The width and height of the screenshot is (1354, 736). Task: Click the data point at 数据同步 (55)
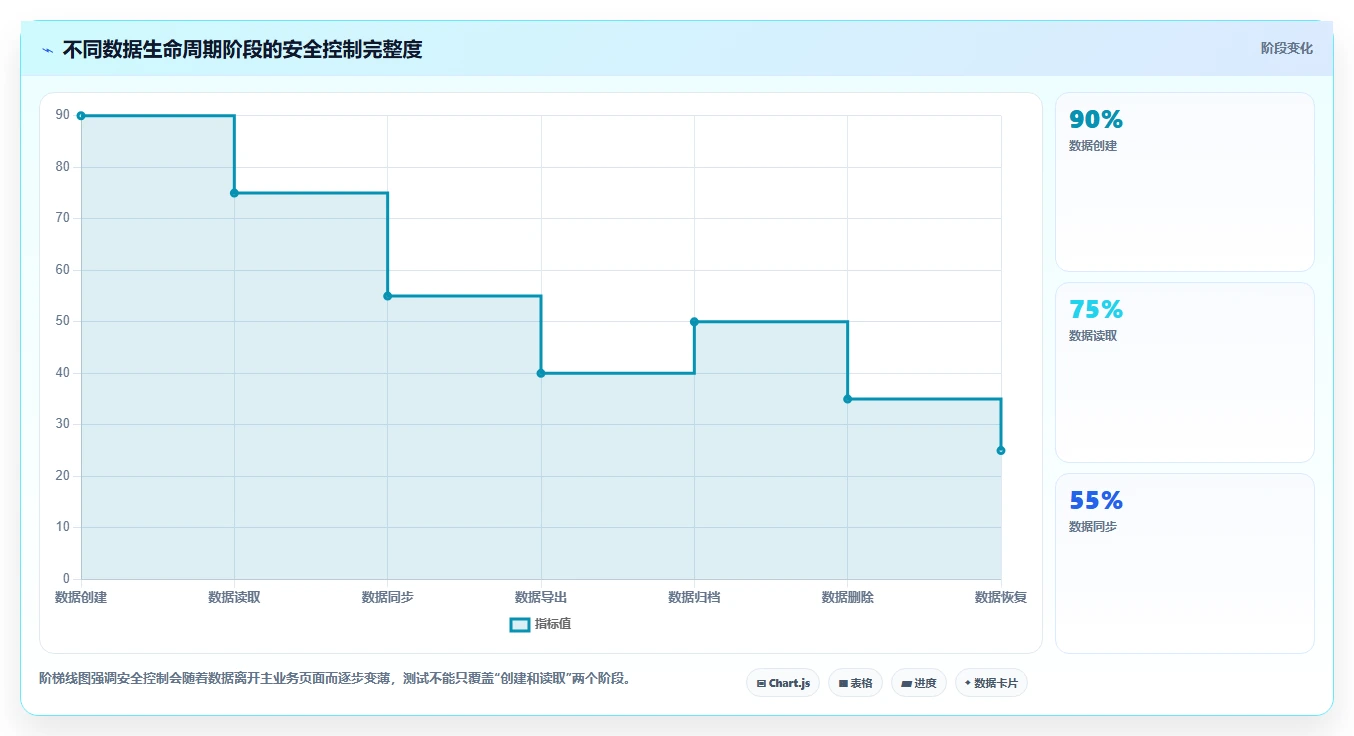click(x=388, y=296)
